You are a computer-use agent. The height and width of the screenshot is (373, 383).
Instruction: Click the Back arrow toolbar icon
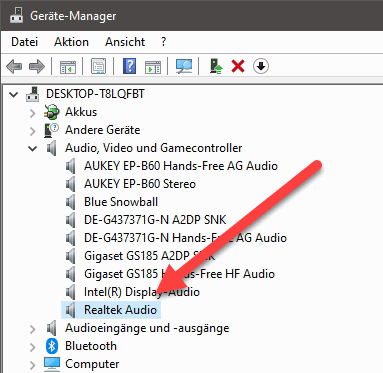click(x=14, y=66)
